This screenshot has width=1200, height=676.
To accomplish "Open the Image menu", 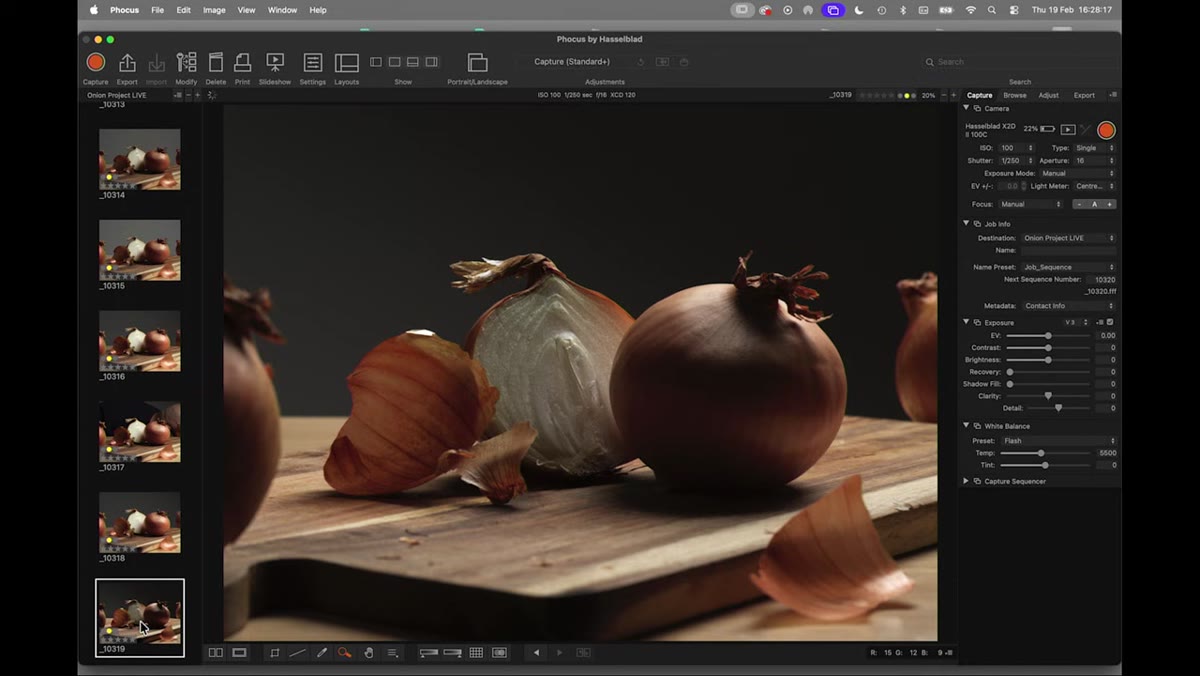I will click(x=214, y=10).
